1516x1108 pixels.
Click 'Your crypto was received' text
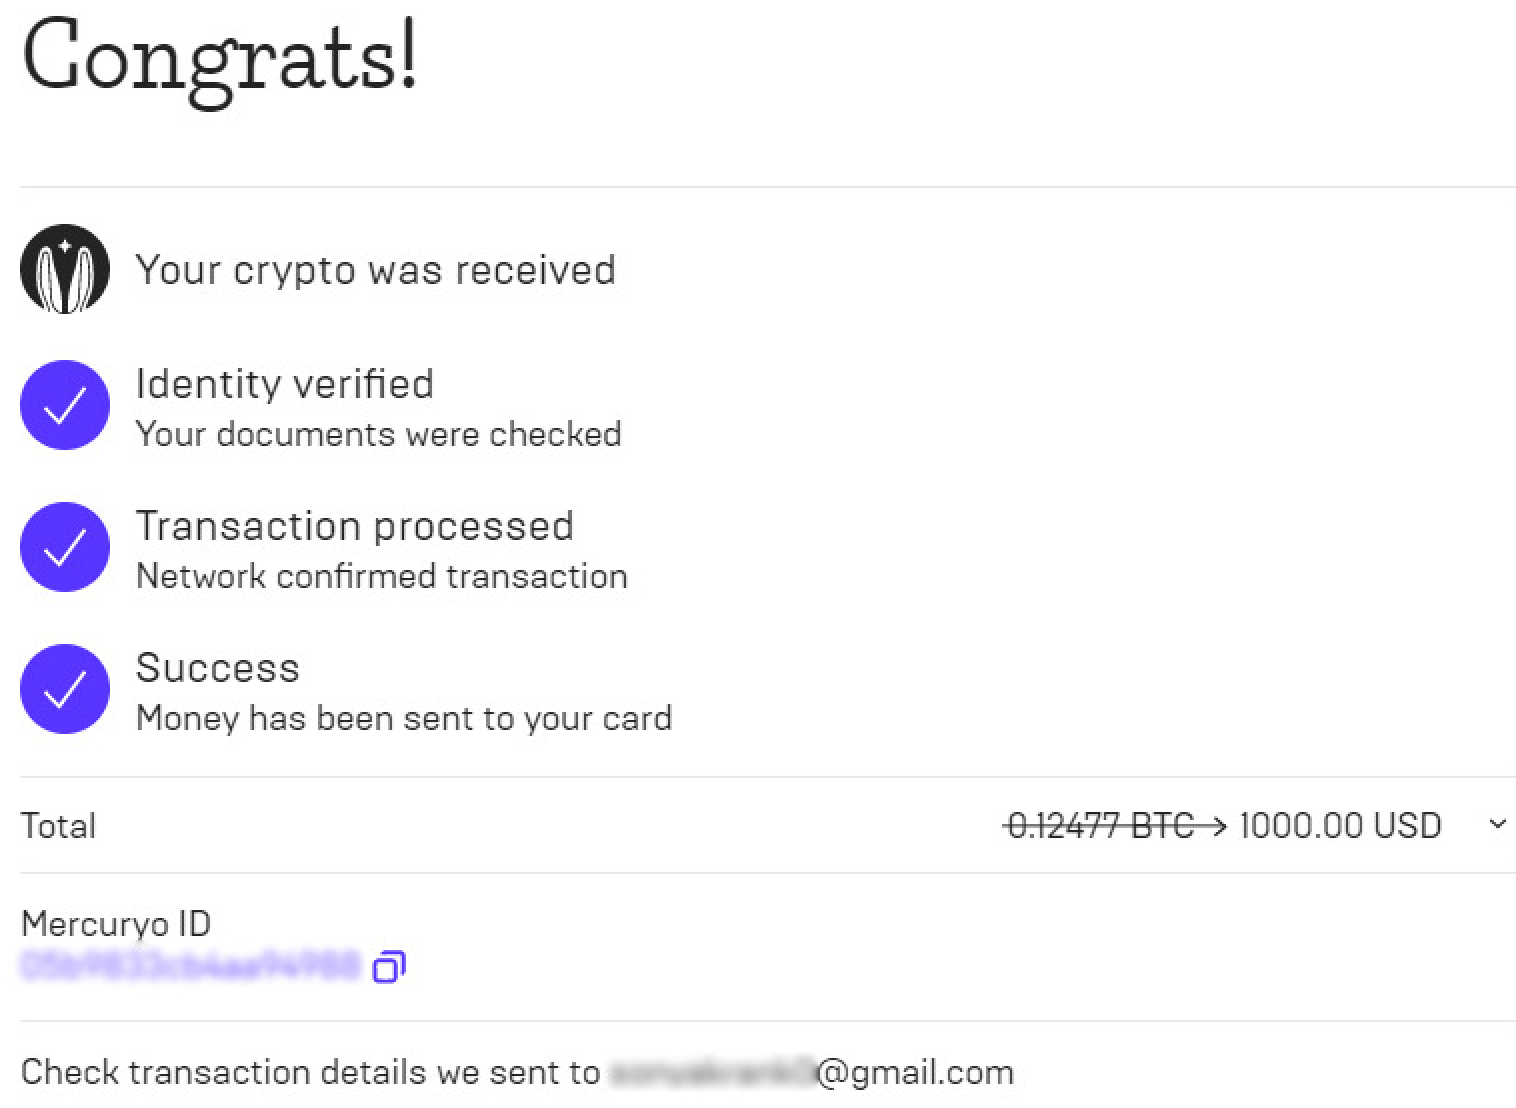point(375,270)
